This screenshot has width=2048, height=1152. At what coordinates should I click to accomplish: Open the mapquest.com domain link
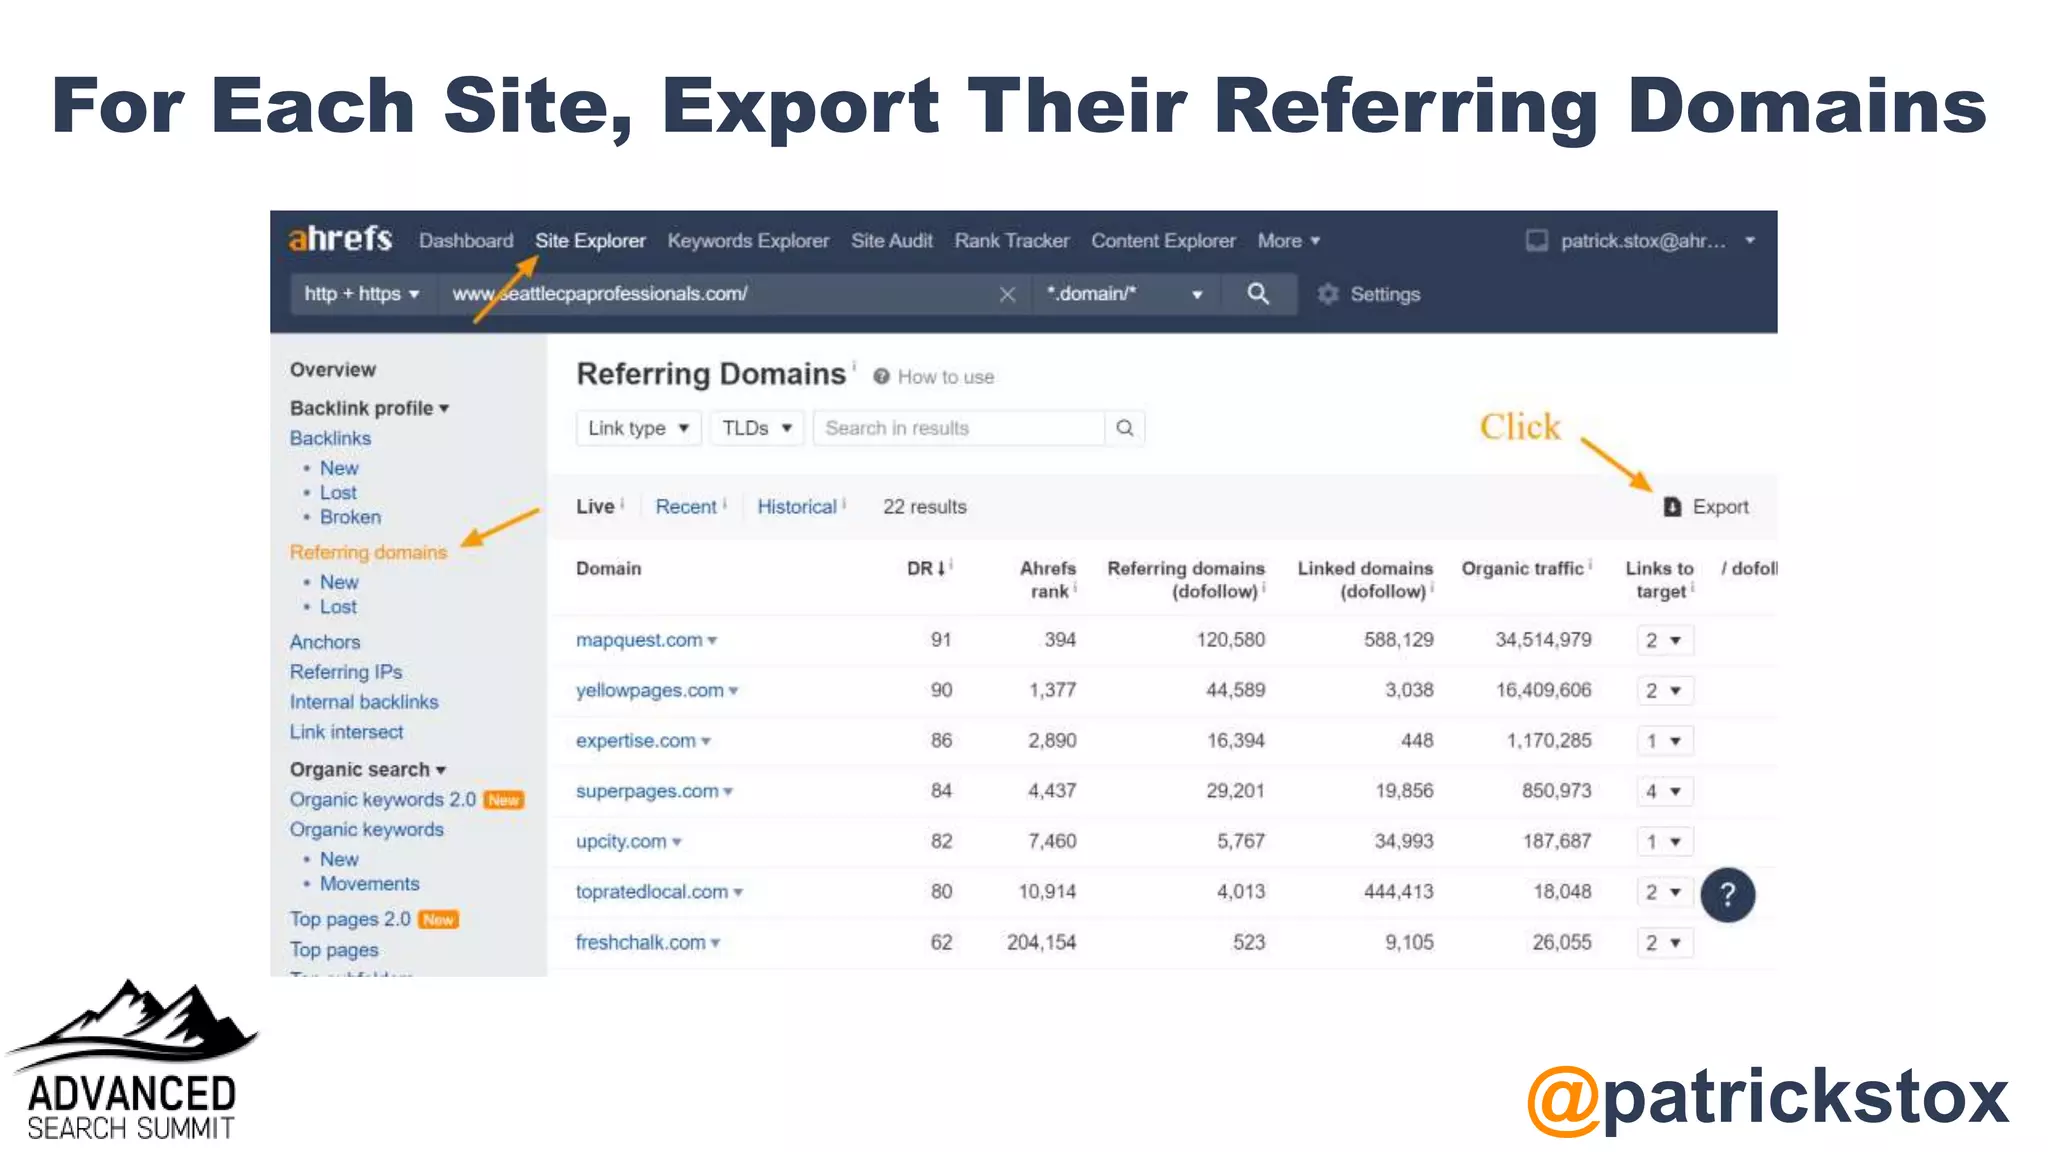click(x=639, y=640)
